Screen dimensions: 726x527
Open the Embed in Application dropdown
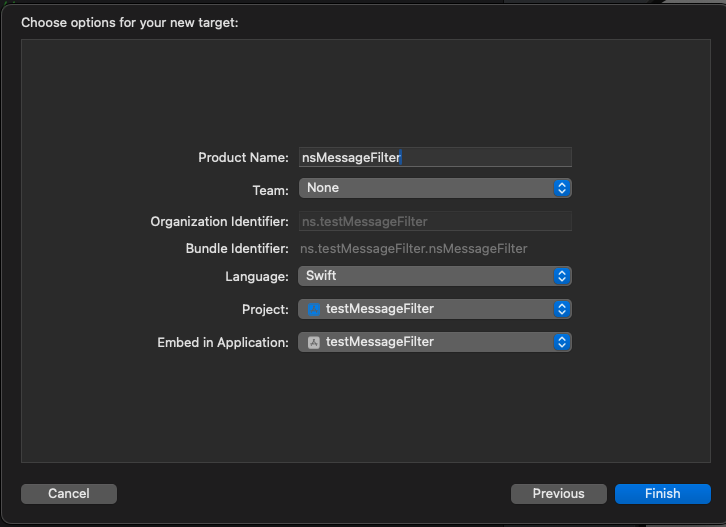click(x=435, y=342)
